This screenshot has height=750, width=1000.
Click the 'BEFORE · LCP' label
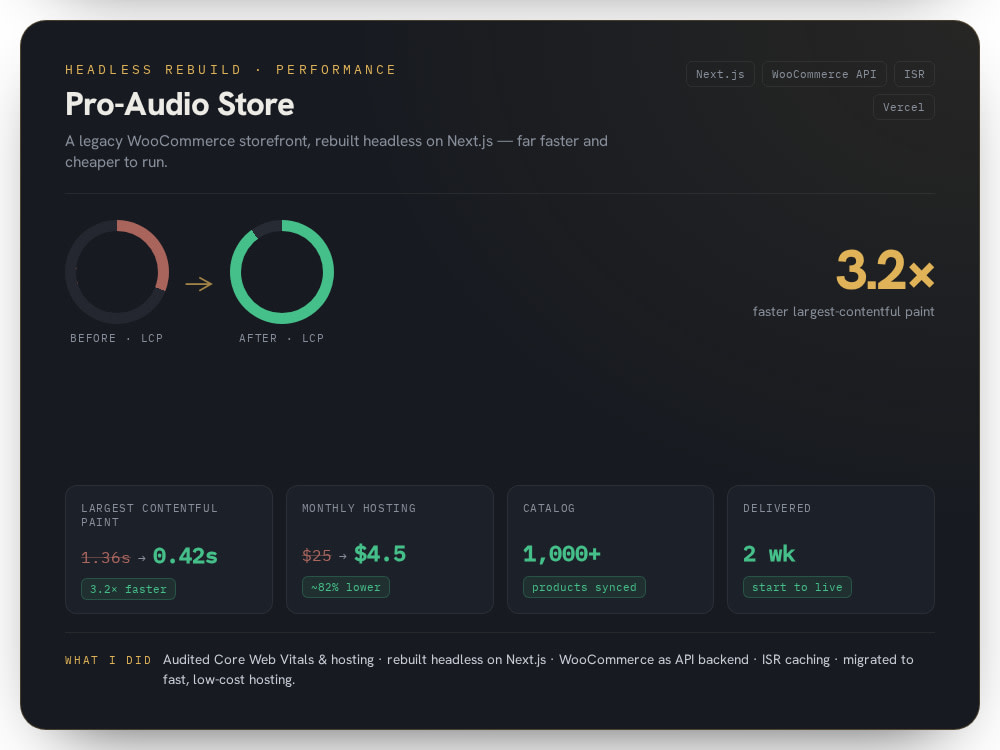point(117,338)
